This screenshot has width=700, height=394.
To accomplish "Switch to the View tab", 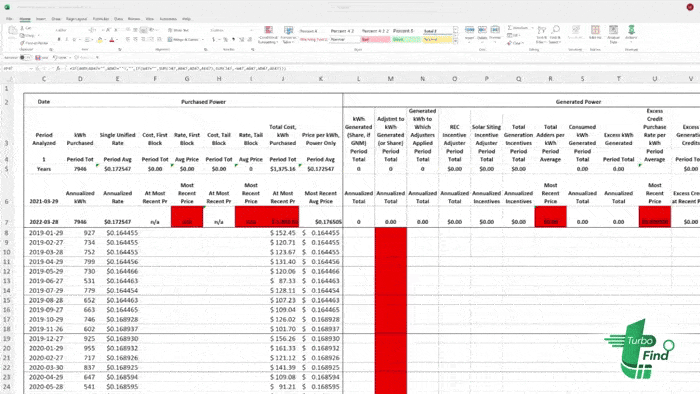I will (150, 19).
